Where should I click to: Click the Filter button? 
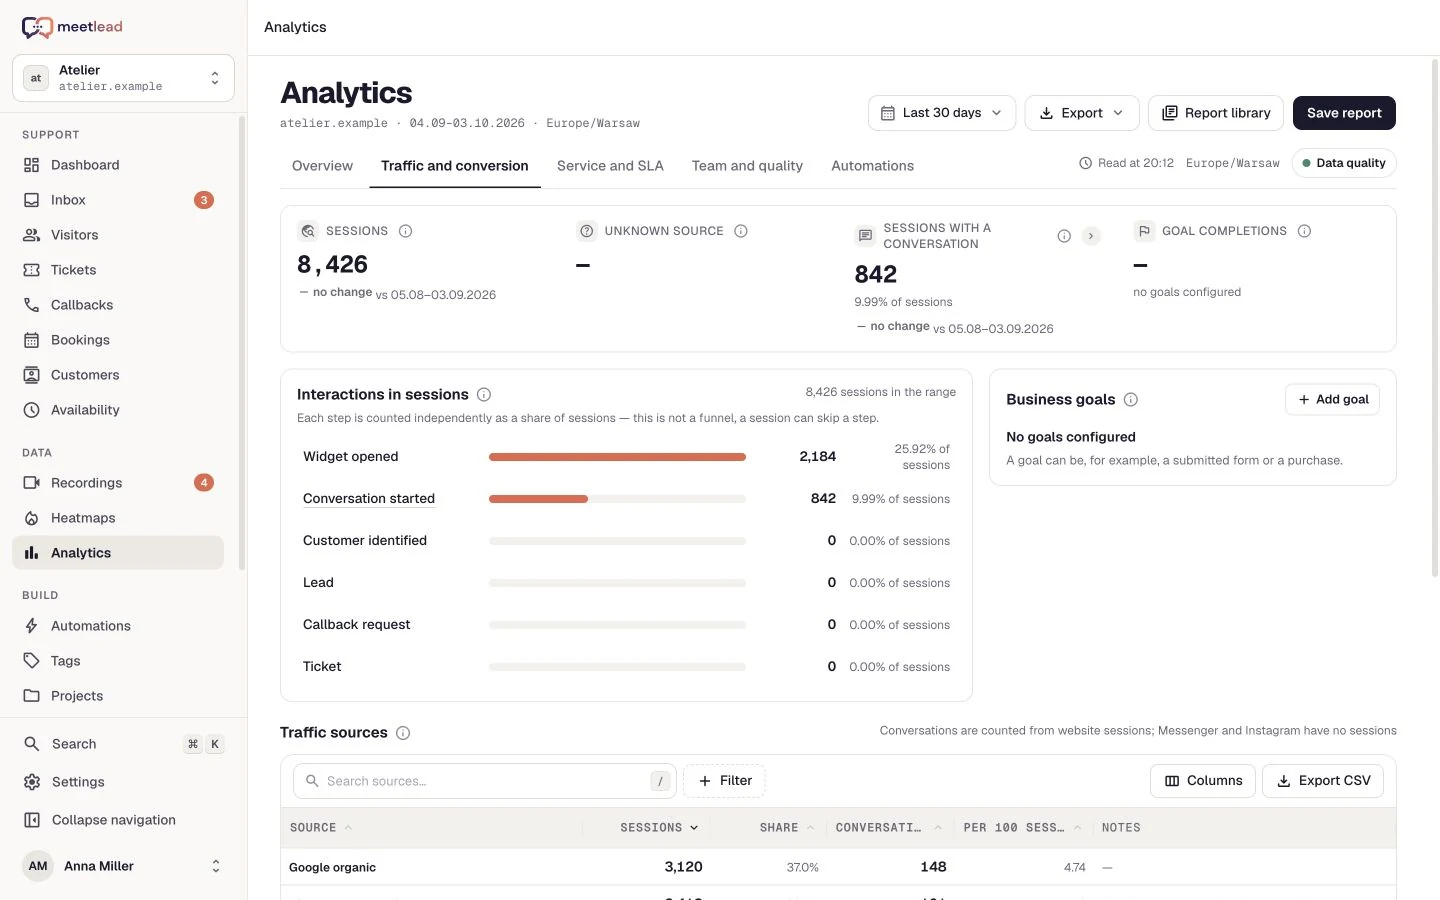coord(724,781)
